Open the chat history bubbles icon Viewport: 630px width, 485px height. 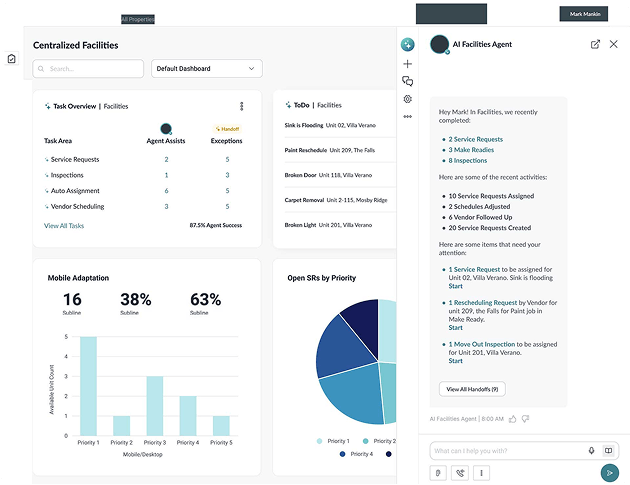(407, 82)
